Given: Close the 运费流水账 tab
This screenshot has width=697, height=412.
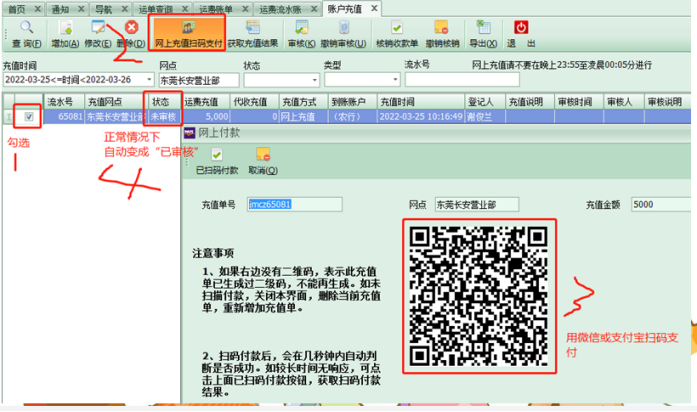Looking at the screenshot, I should point(314,9).
